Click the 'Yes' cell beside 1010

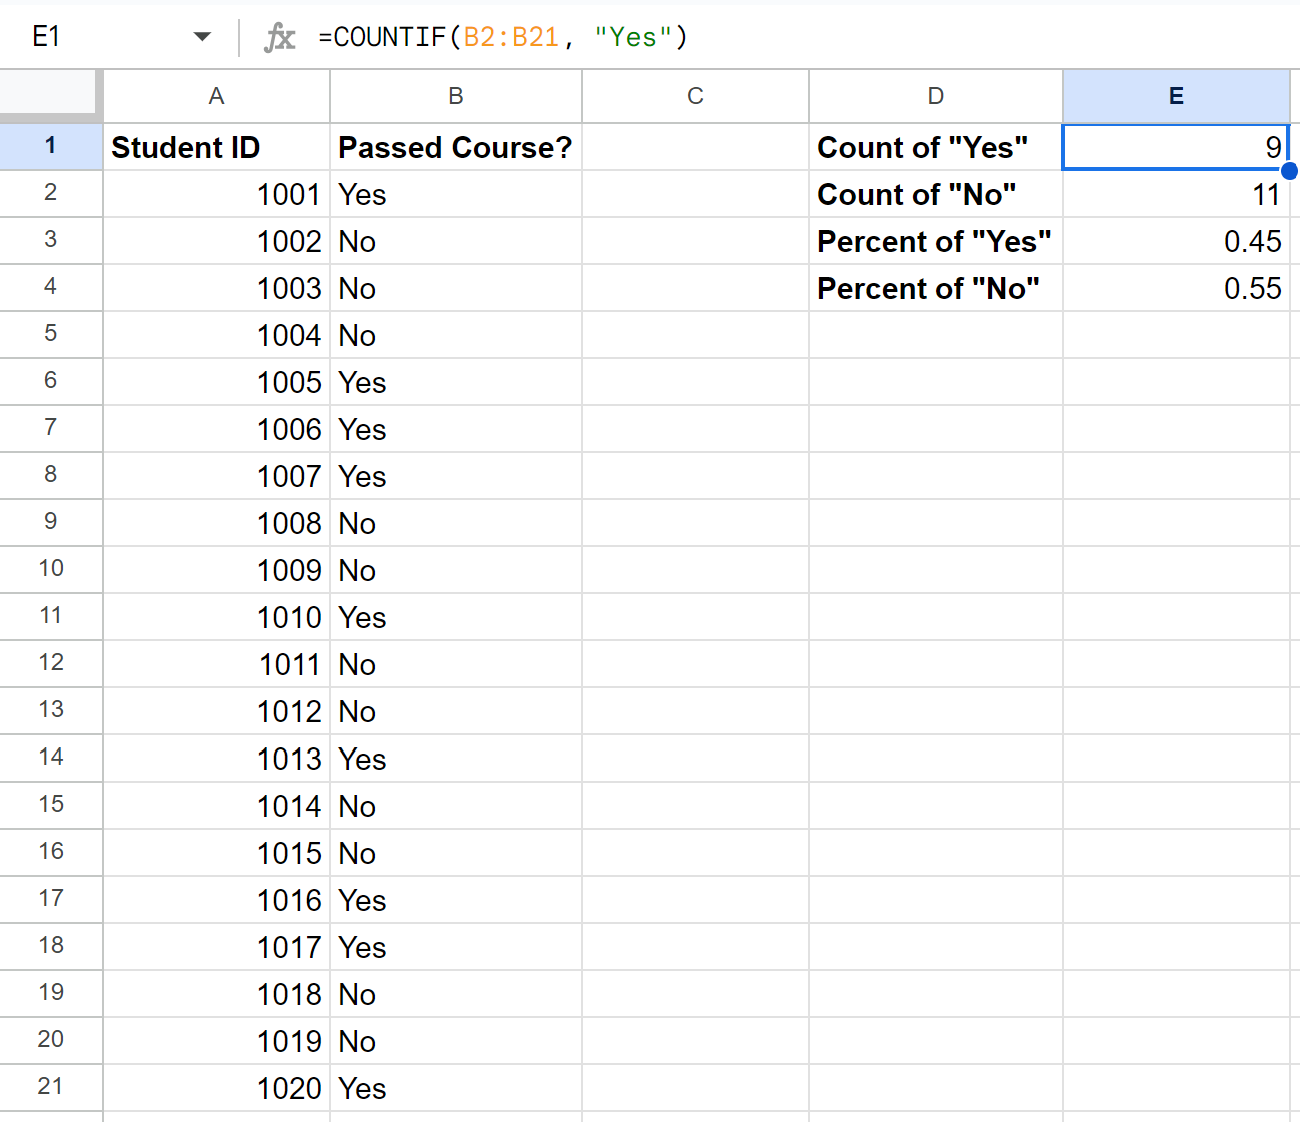tap(456, 617)
